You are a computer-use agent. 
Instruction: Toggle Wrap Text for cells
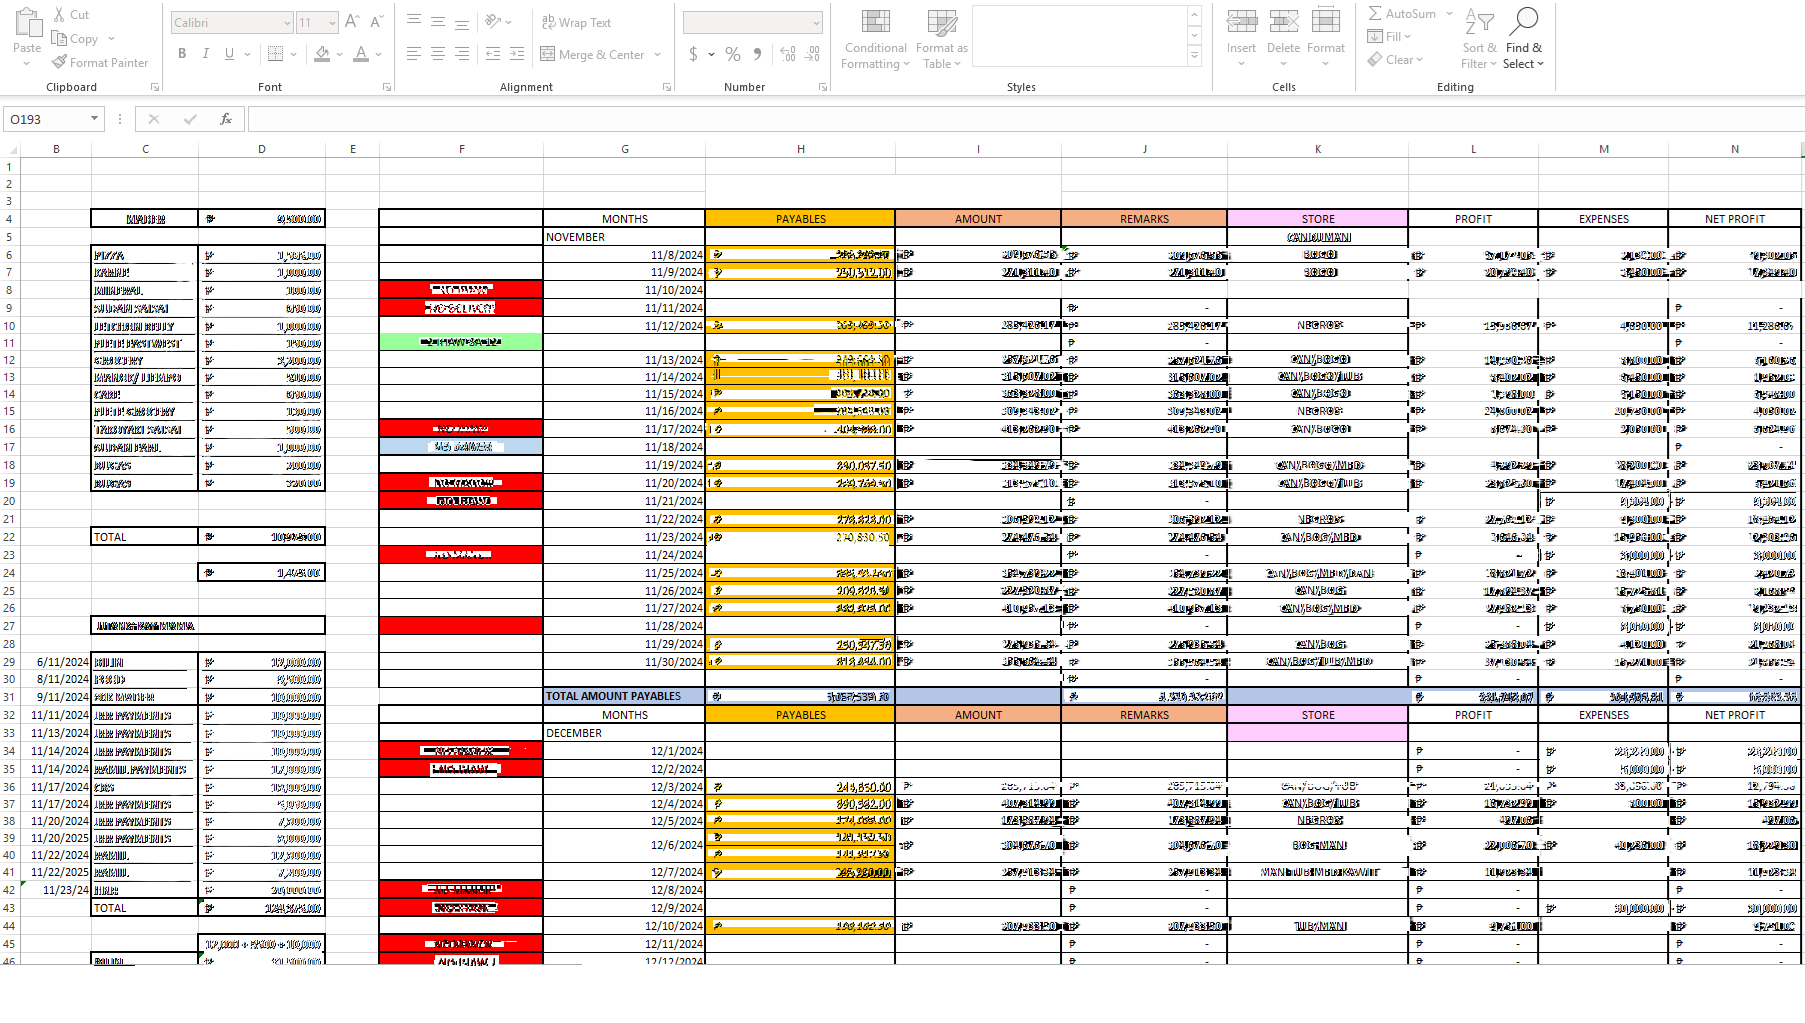[576, 22]
